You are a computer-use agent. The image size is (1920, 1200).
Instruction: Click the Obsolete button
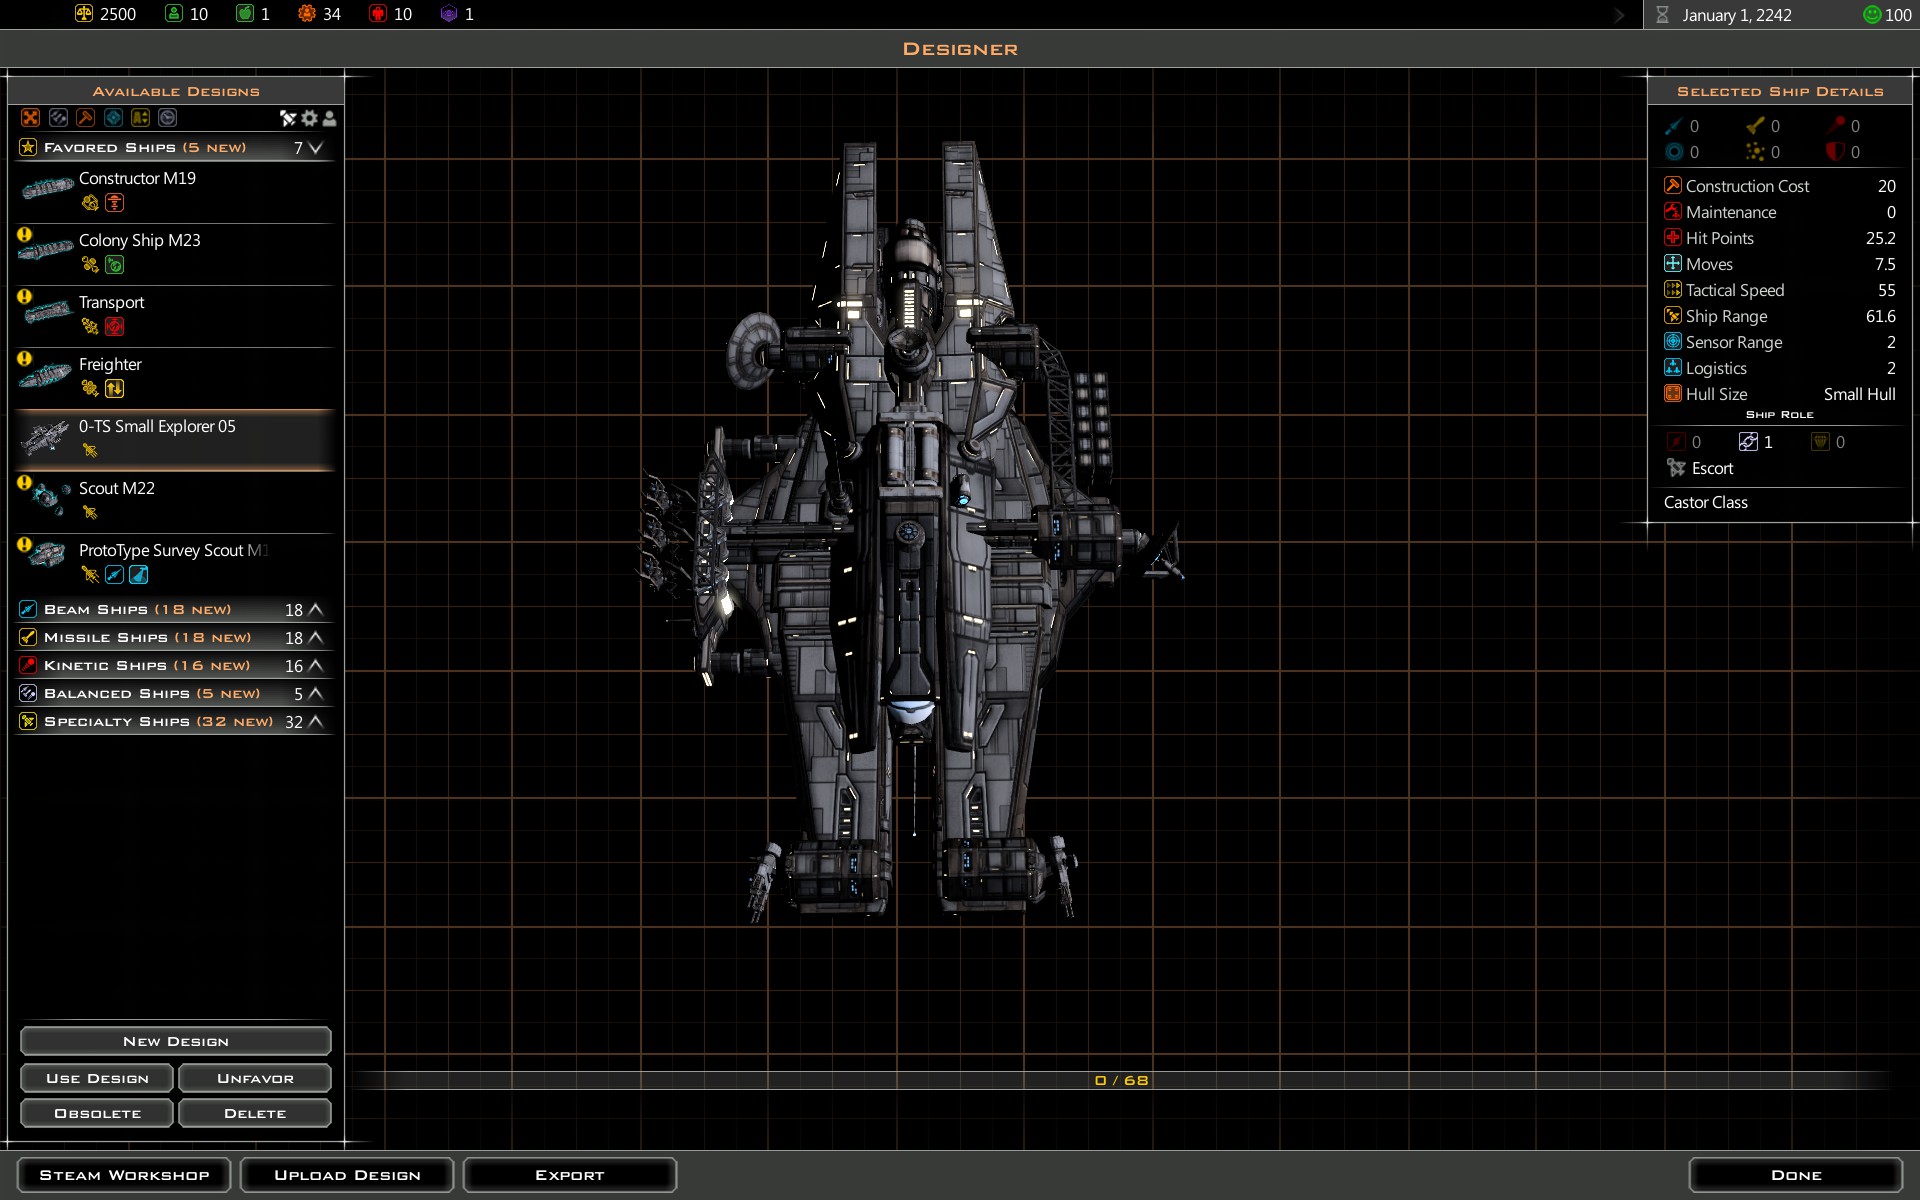point(97,1113)
